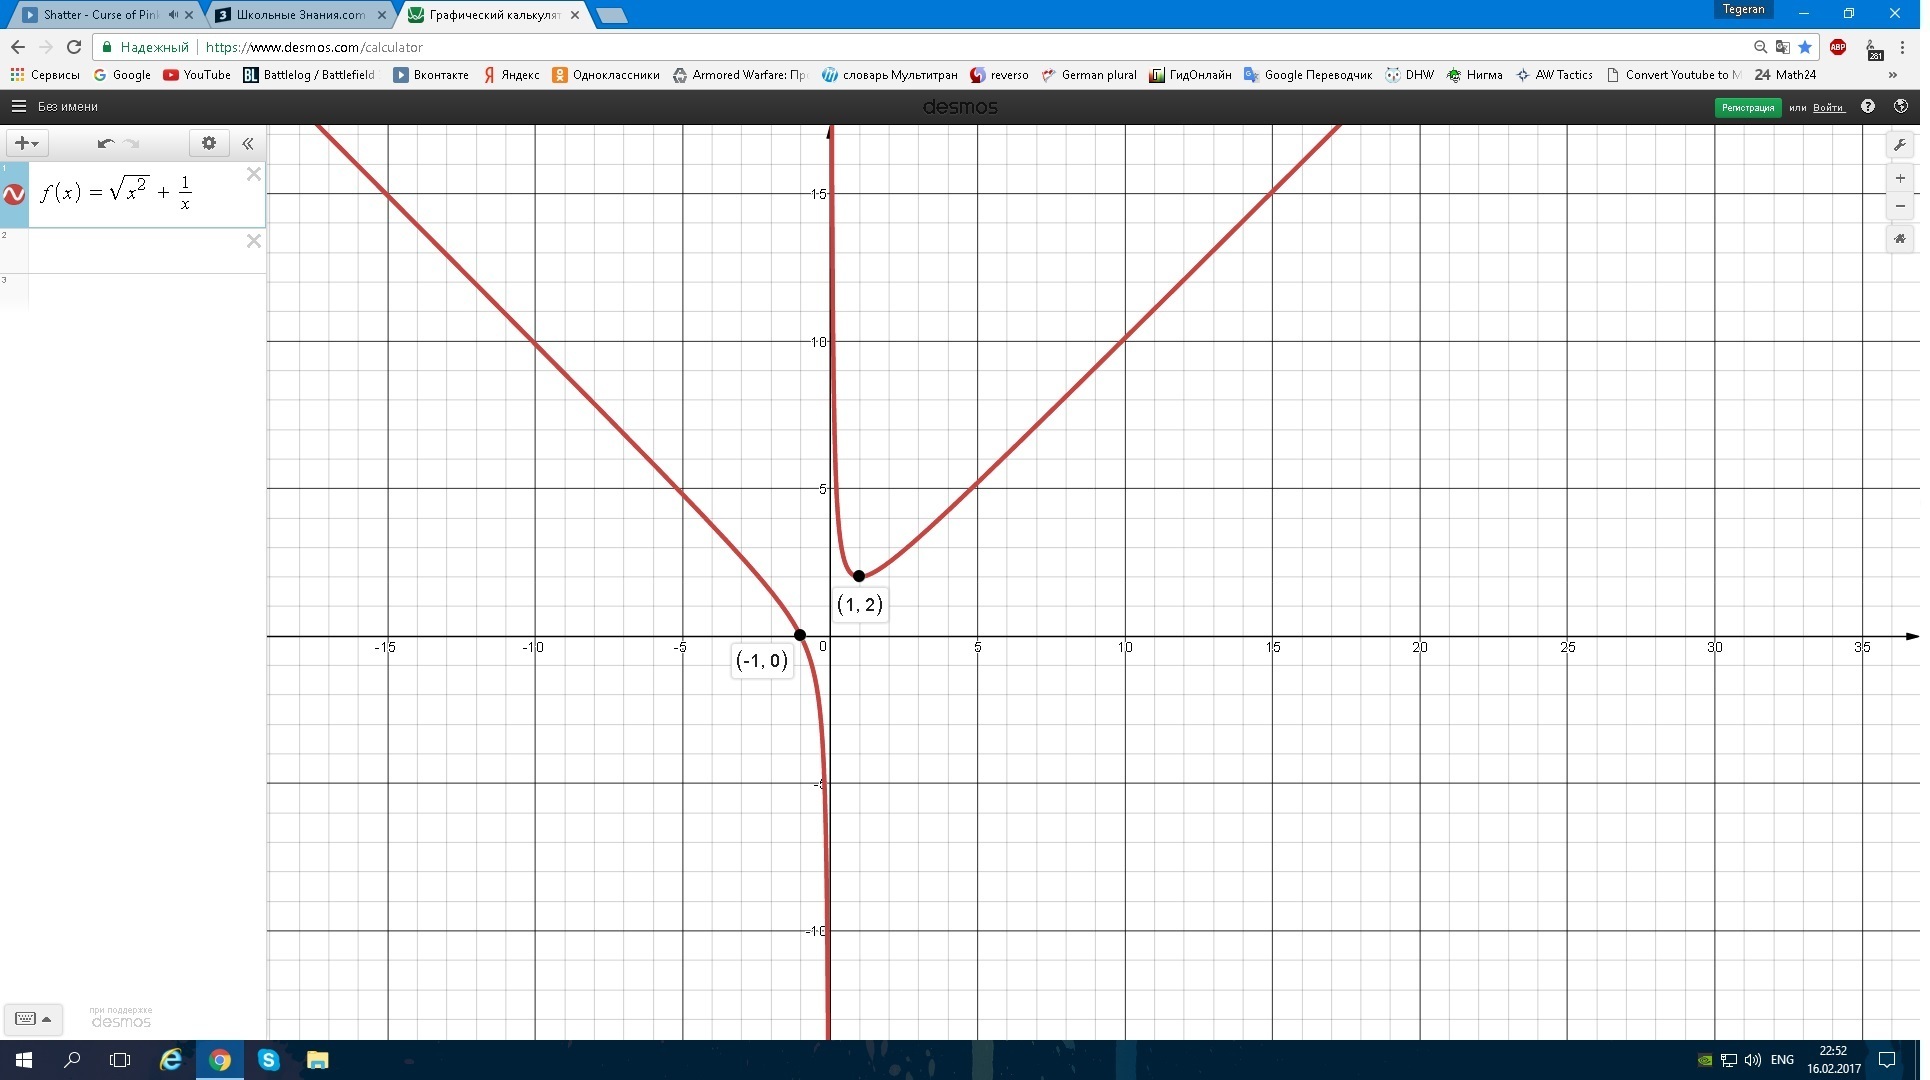Switch to Shatter - Curse of Pin tab
The width and height of the screenshot is (1930, 1080).
coord(100,15)
